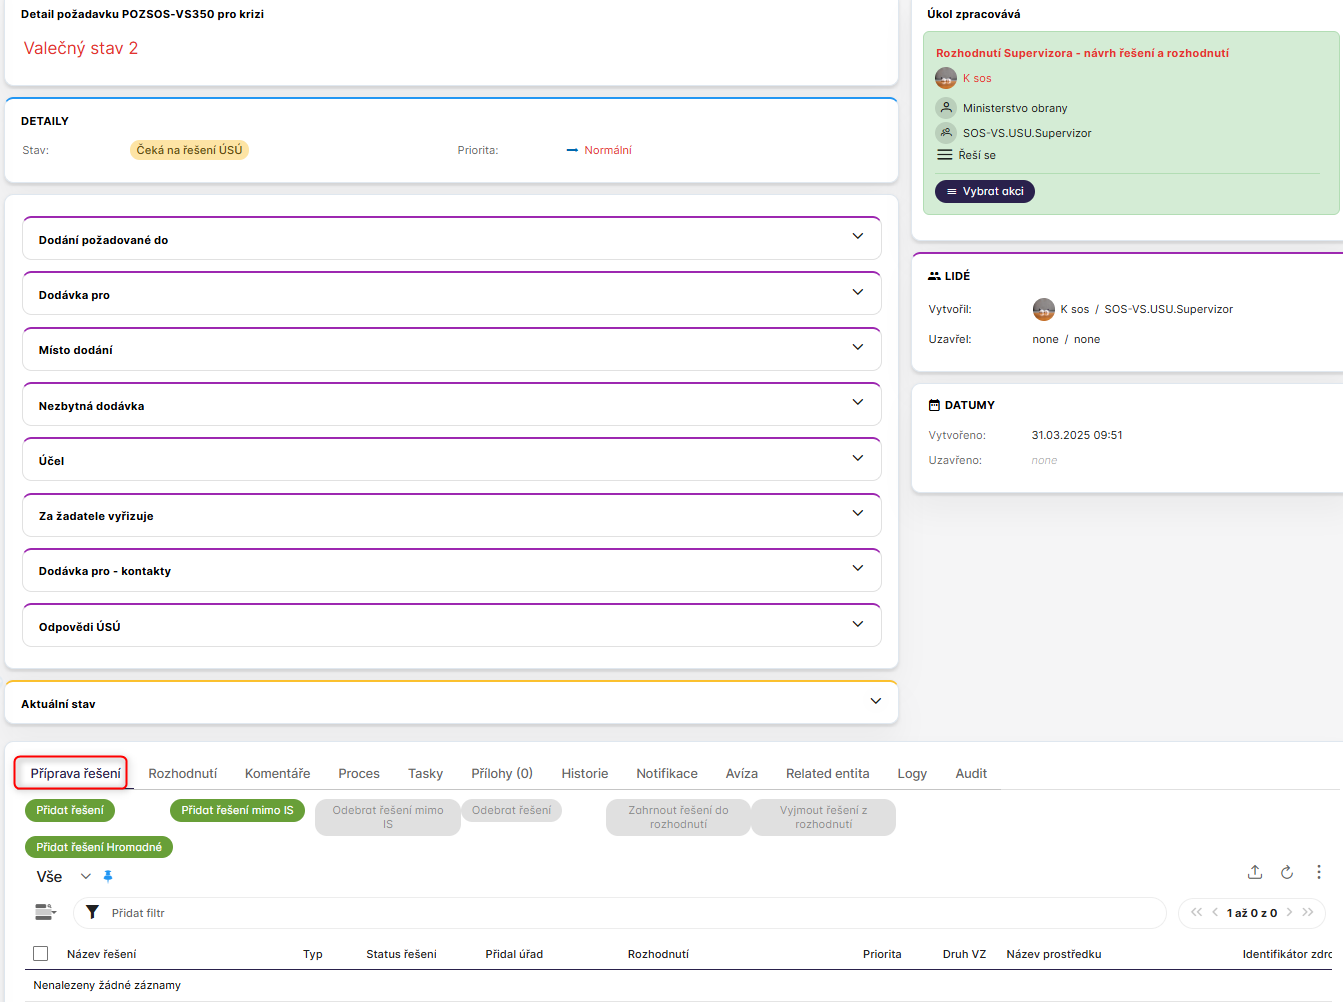Expand the Aktuální stav panel
Screen dimensions: 1343x1002
(875, 702)
